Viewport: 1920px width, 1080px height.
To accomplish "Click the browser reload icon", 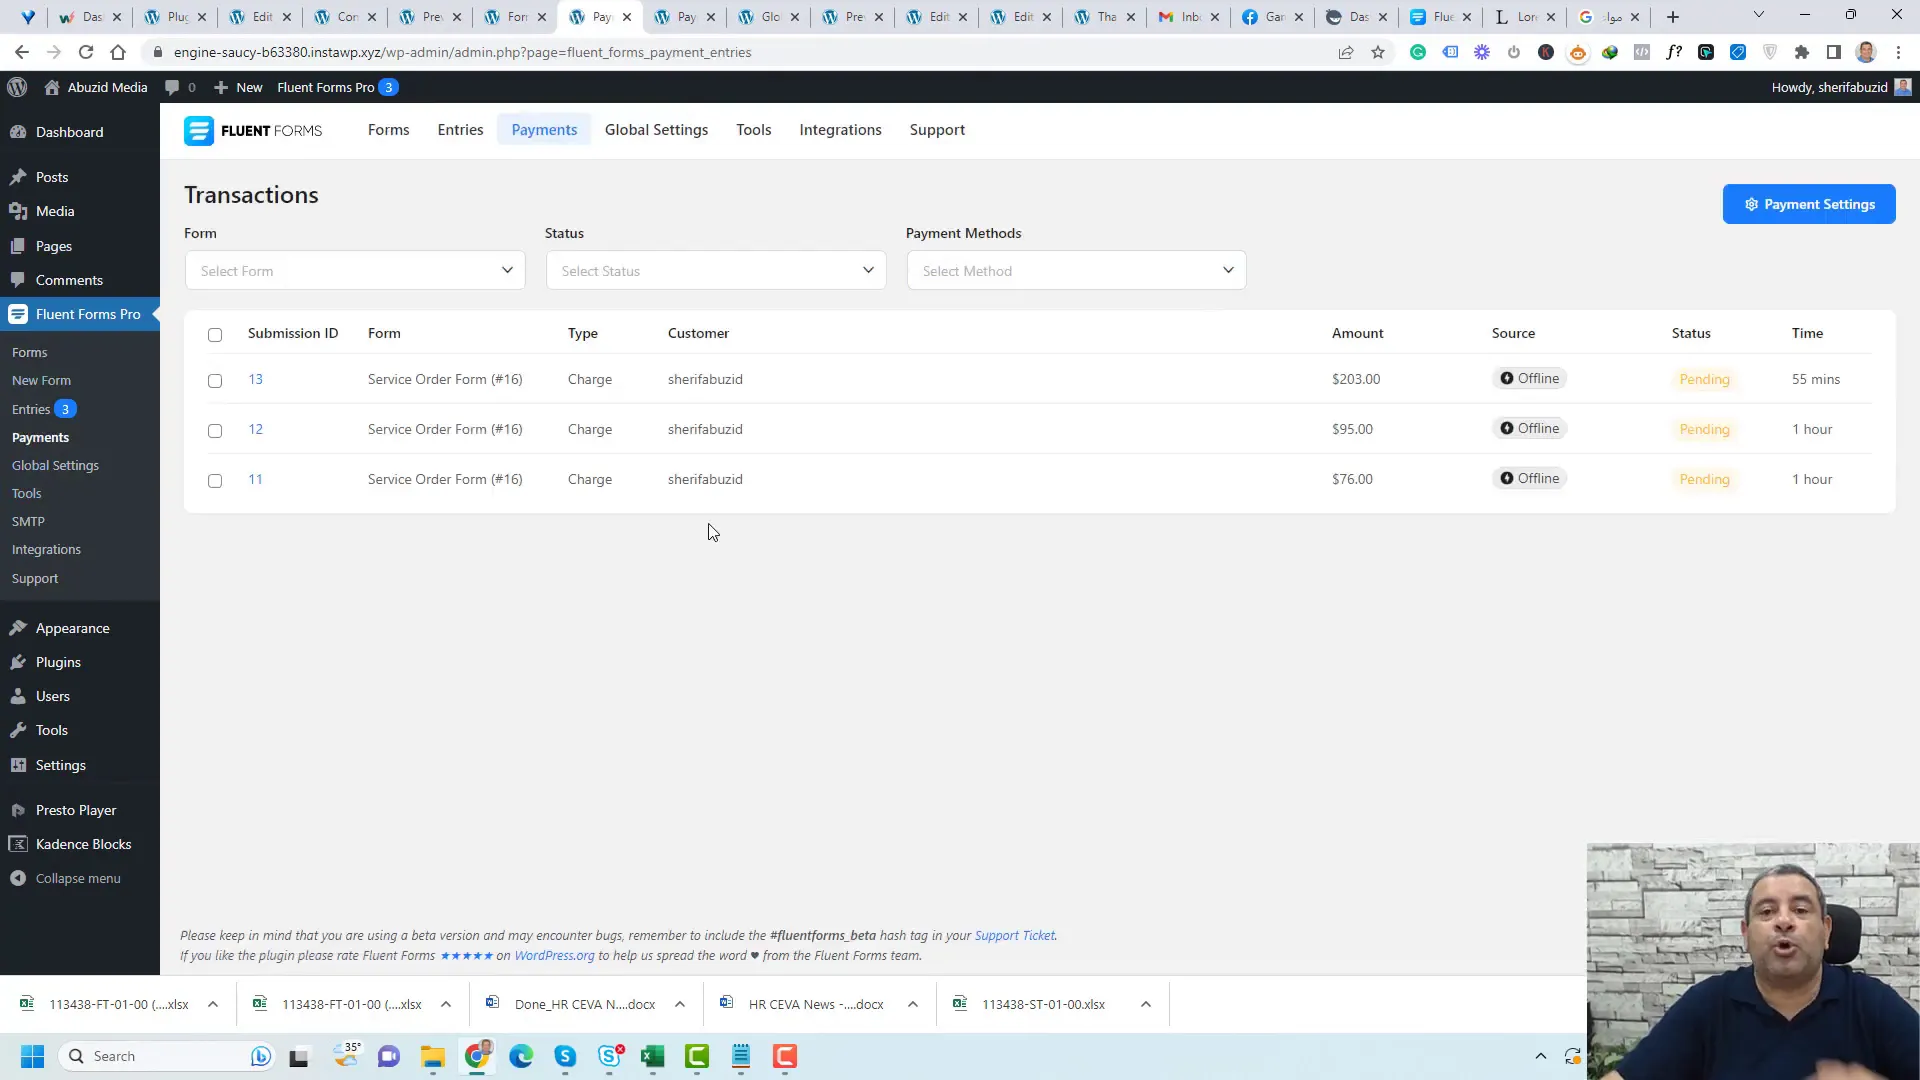I will pyautogui.click(x=86, y=52).
